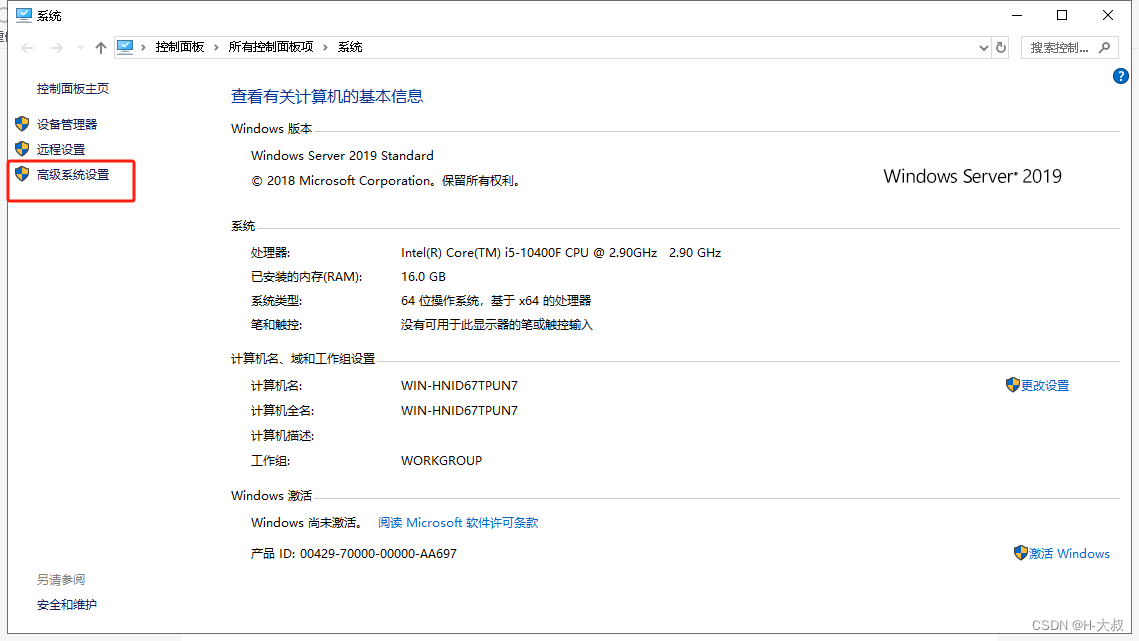Maximize the 系统 window

click(x=1062, y=15)
